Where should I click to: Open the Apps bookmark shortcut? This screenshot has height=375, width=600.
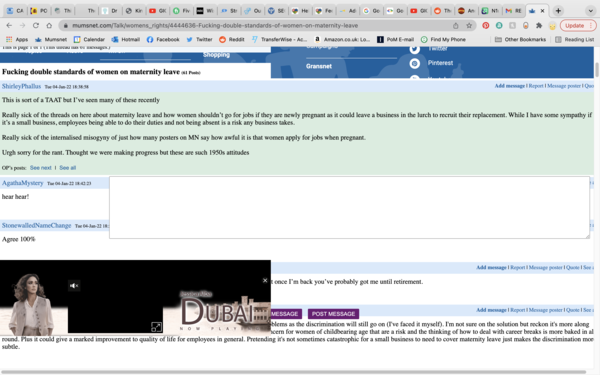[17, 39]
